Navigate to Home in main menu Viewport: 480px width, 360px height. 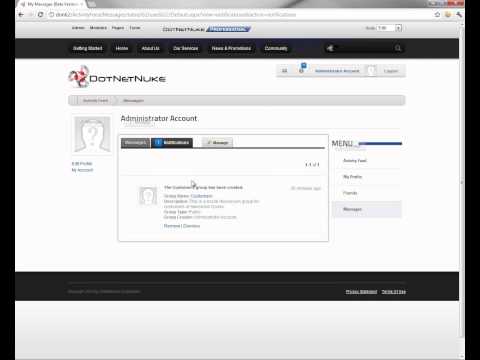[x=122, y=48]
